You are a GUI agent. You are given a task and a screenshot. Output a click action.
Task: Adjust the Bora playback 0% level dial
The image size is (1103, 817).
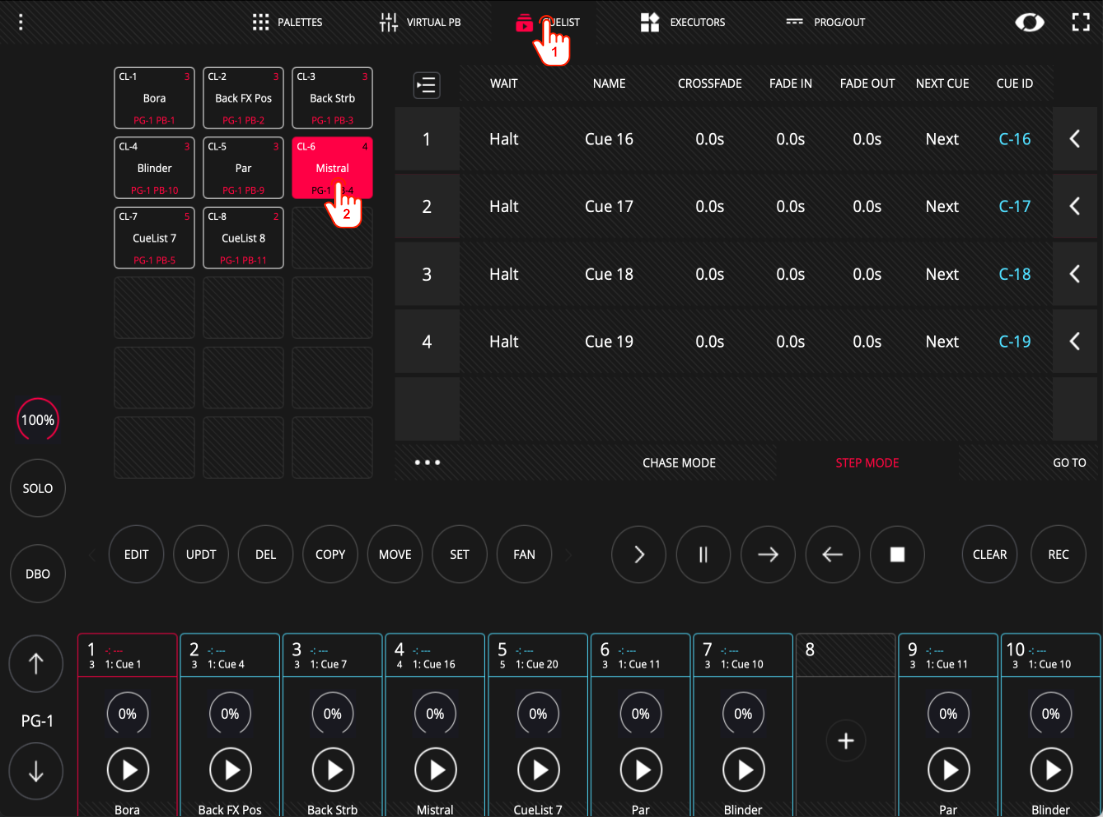click(127, 714)
